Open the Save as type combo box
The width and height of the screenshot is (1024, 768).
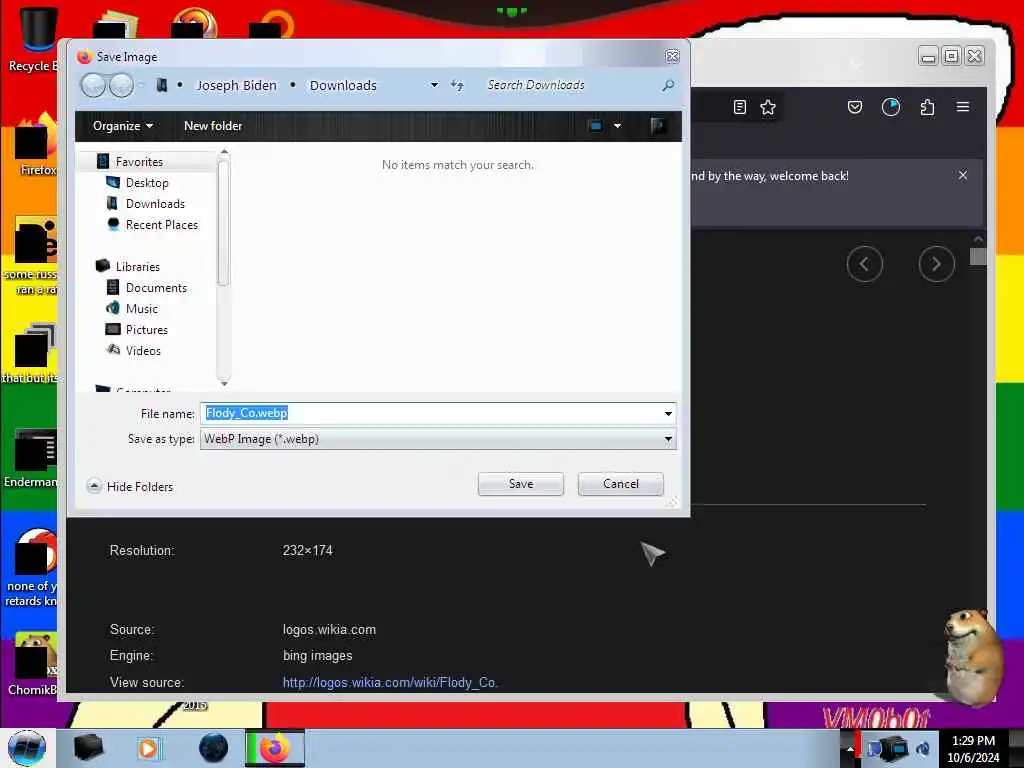point(438,439)
